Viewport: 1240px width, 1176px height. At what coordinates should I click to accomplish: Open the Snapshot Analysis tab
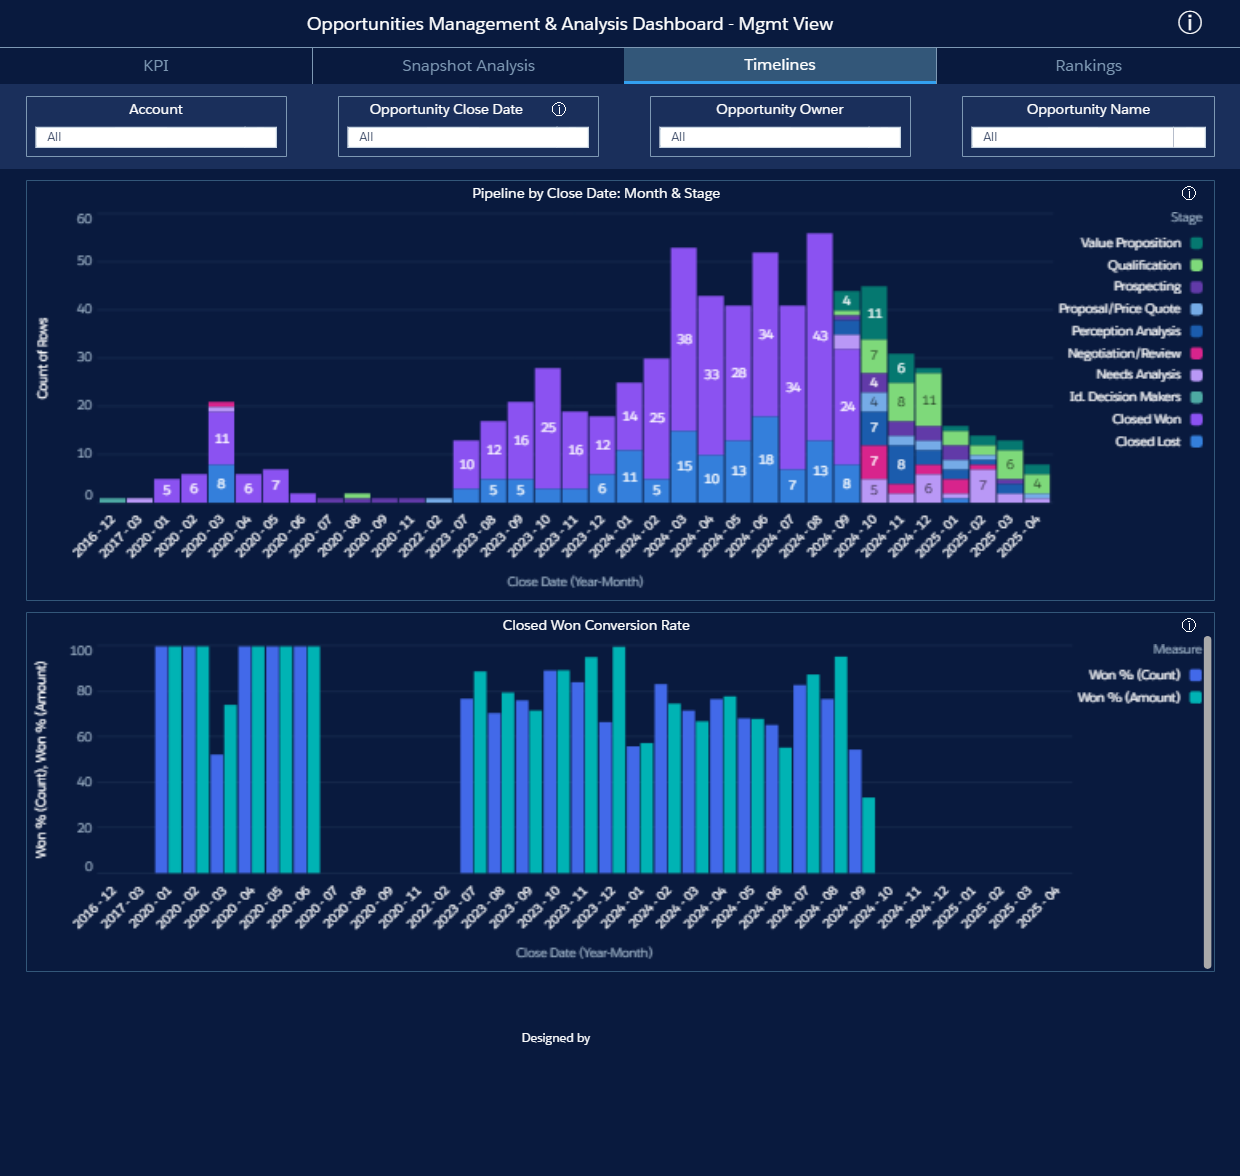pos(468,66)
